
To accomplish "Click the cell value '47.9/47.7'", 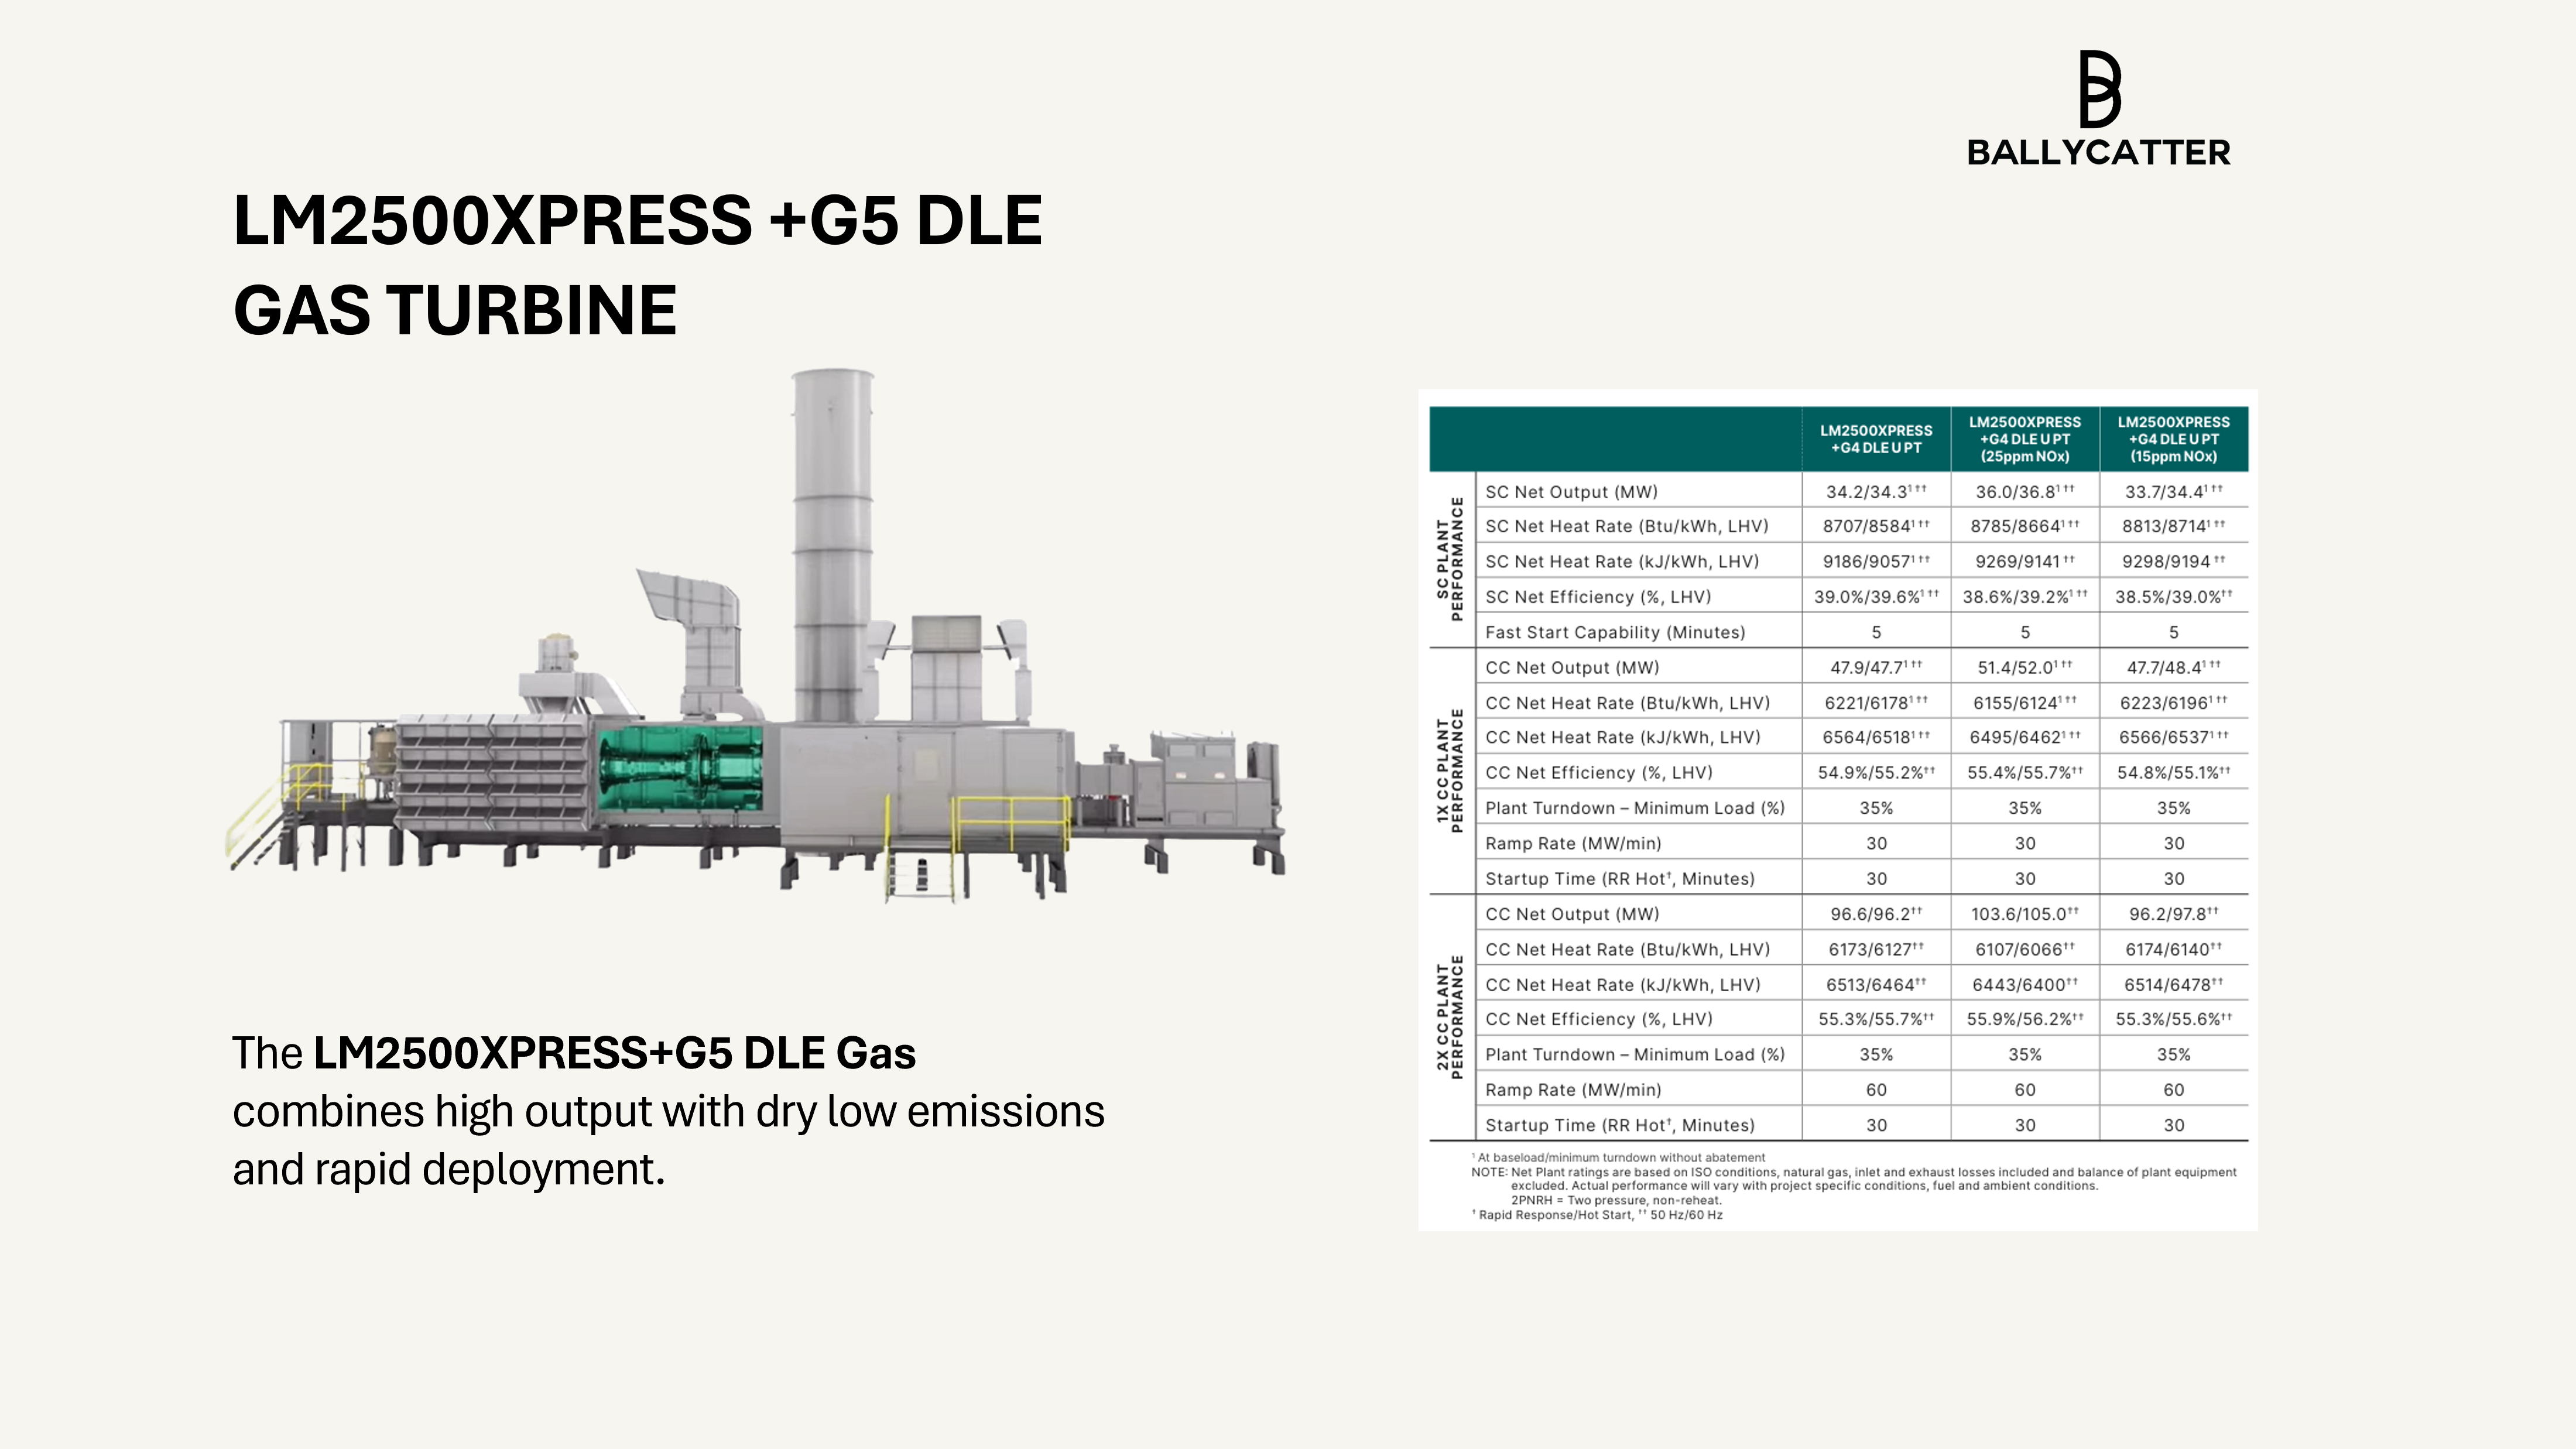I will 1876,667.
